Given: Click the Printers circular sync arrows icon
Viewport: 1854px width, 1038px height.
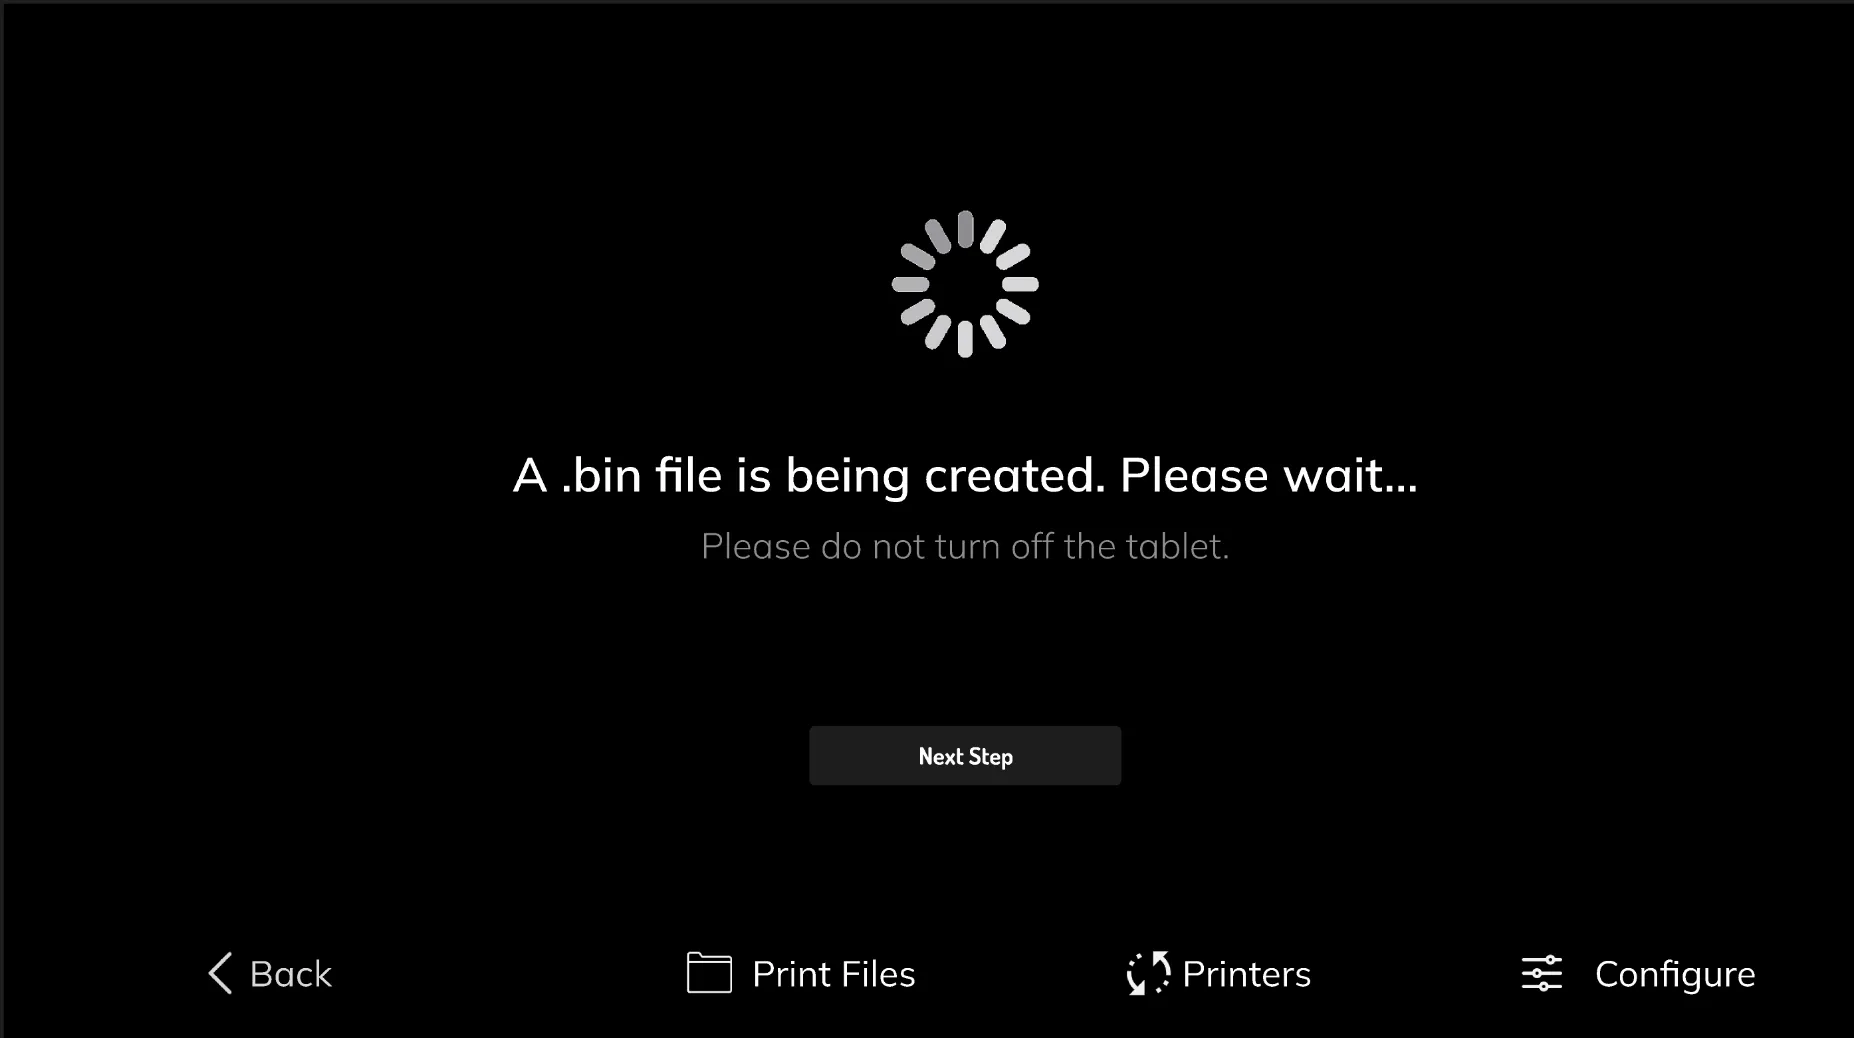Looking at the screenshot, I should tap(1148, 973).
